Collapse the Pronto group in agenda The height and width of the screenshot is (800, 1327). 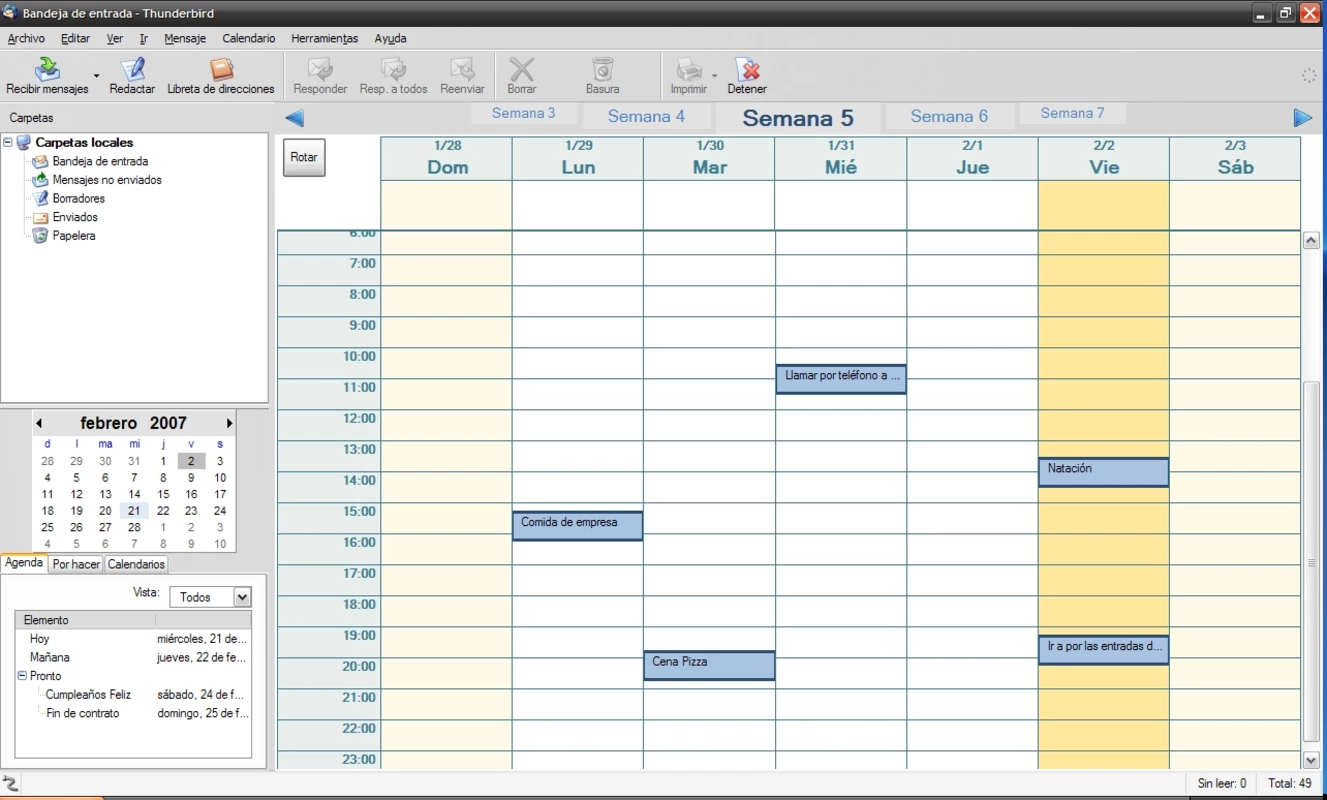[x=22, y=676]
